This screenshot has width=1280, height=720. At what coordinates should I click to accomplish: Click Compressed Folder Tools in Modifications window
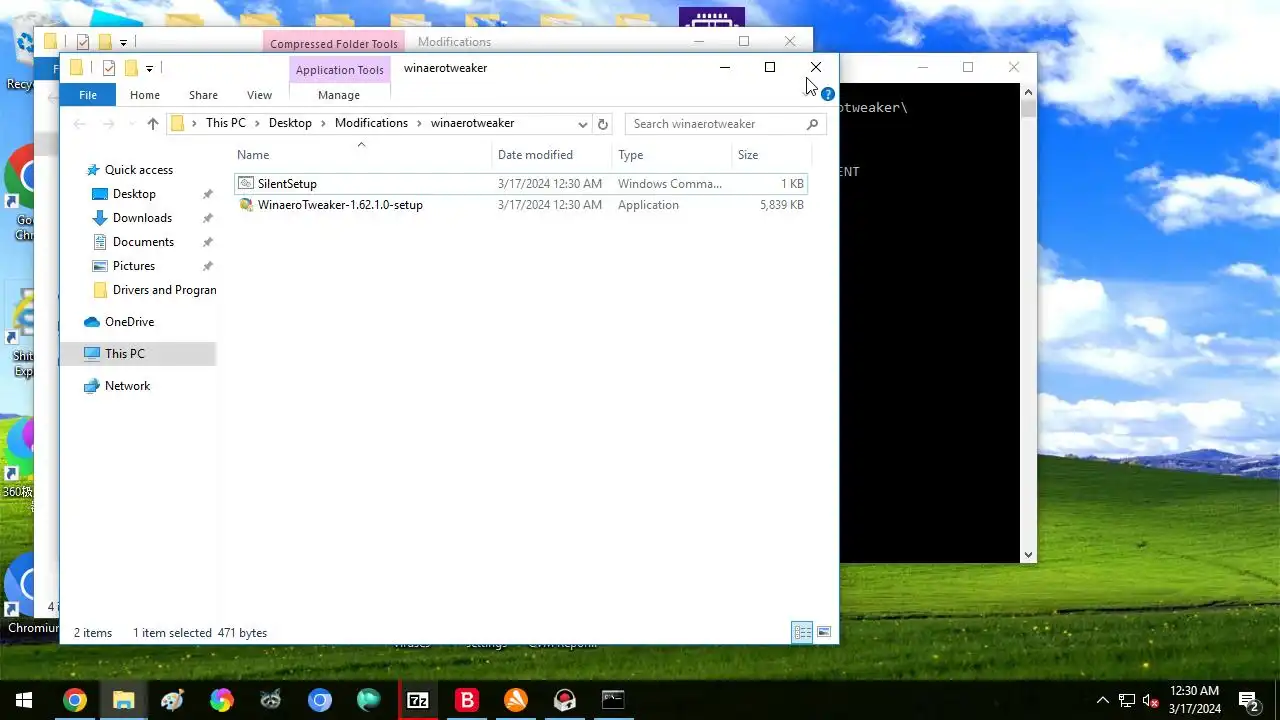pos(334,43)
